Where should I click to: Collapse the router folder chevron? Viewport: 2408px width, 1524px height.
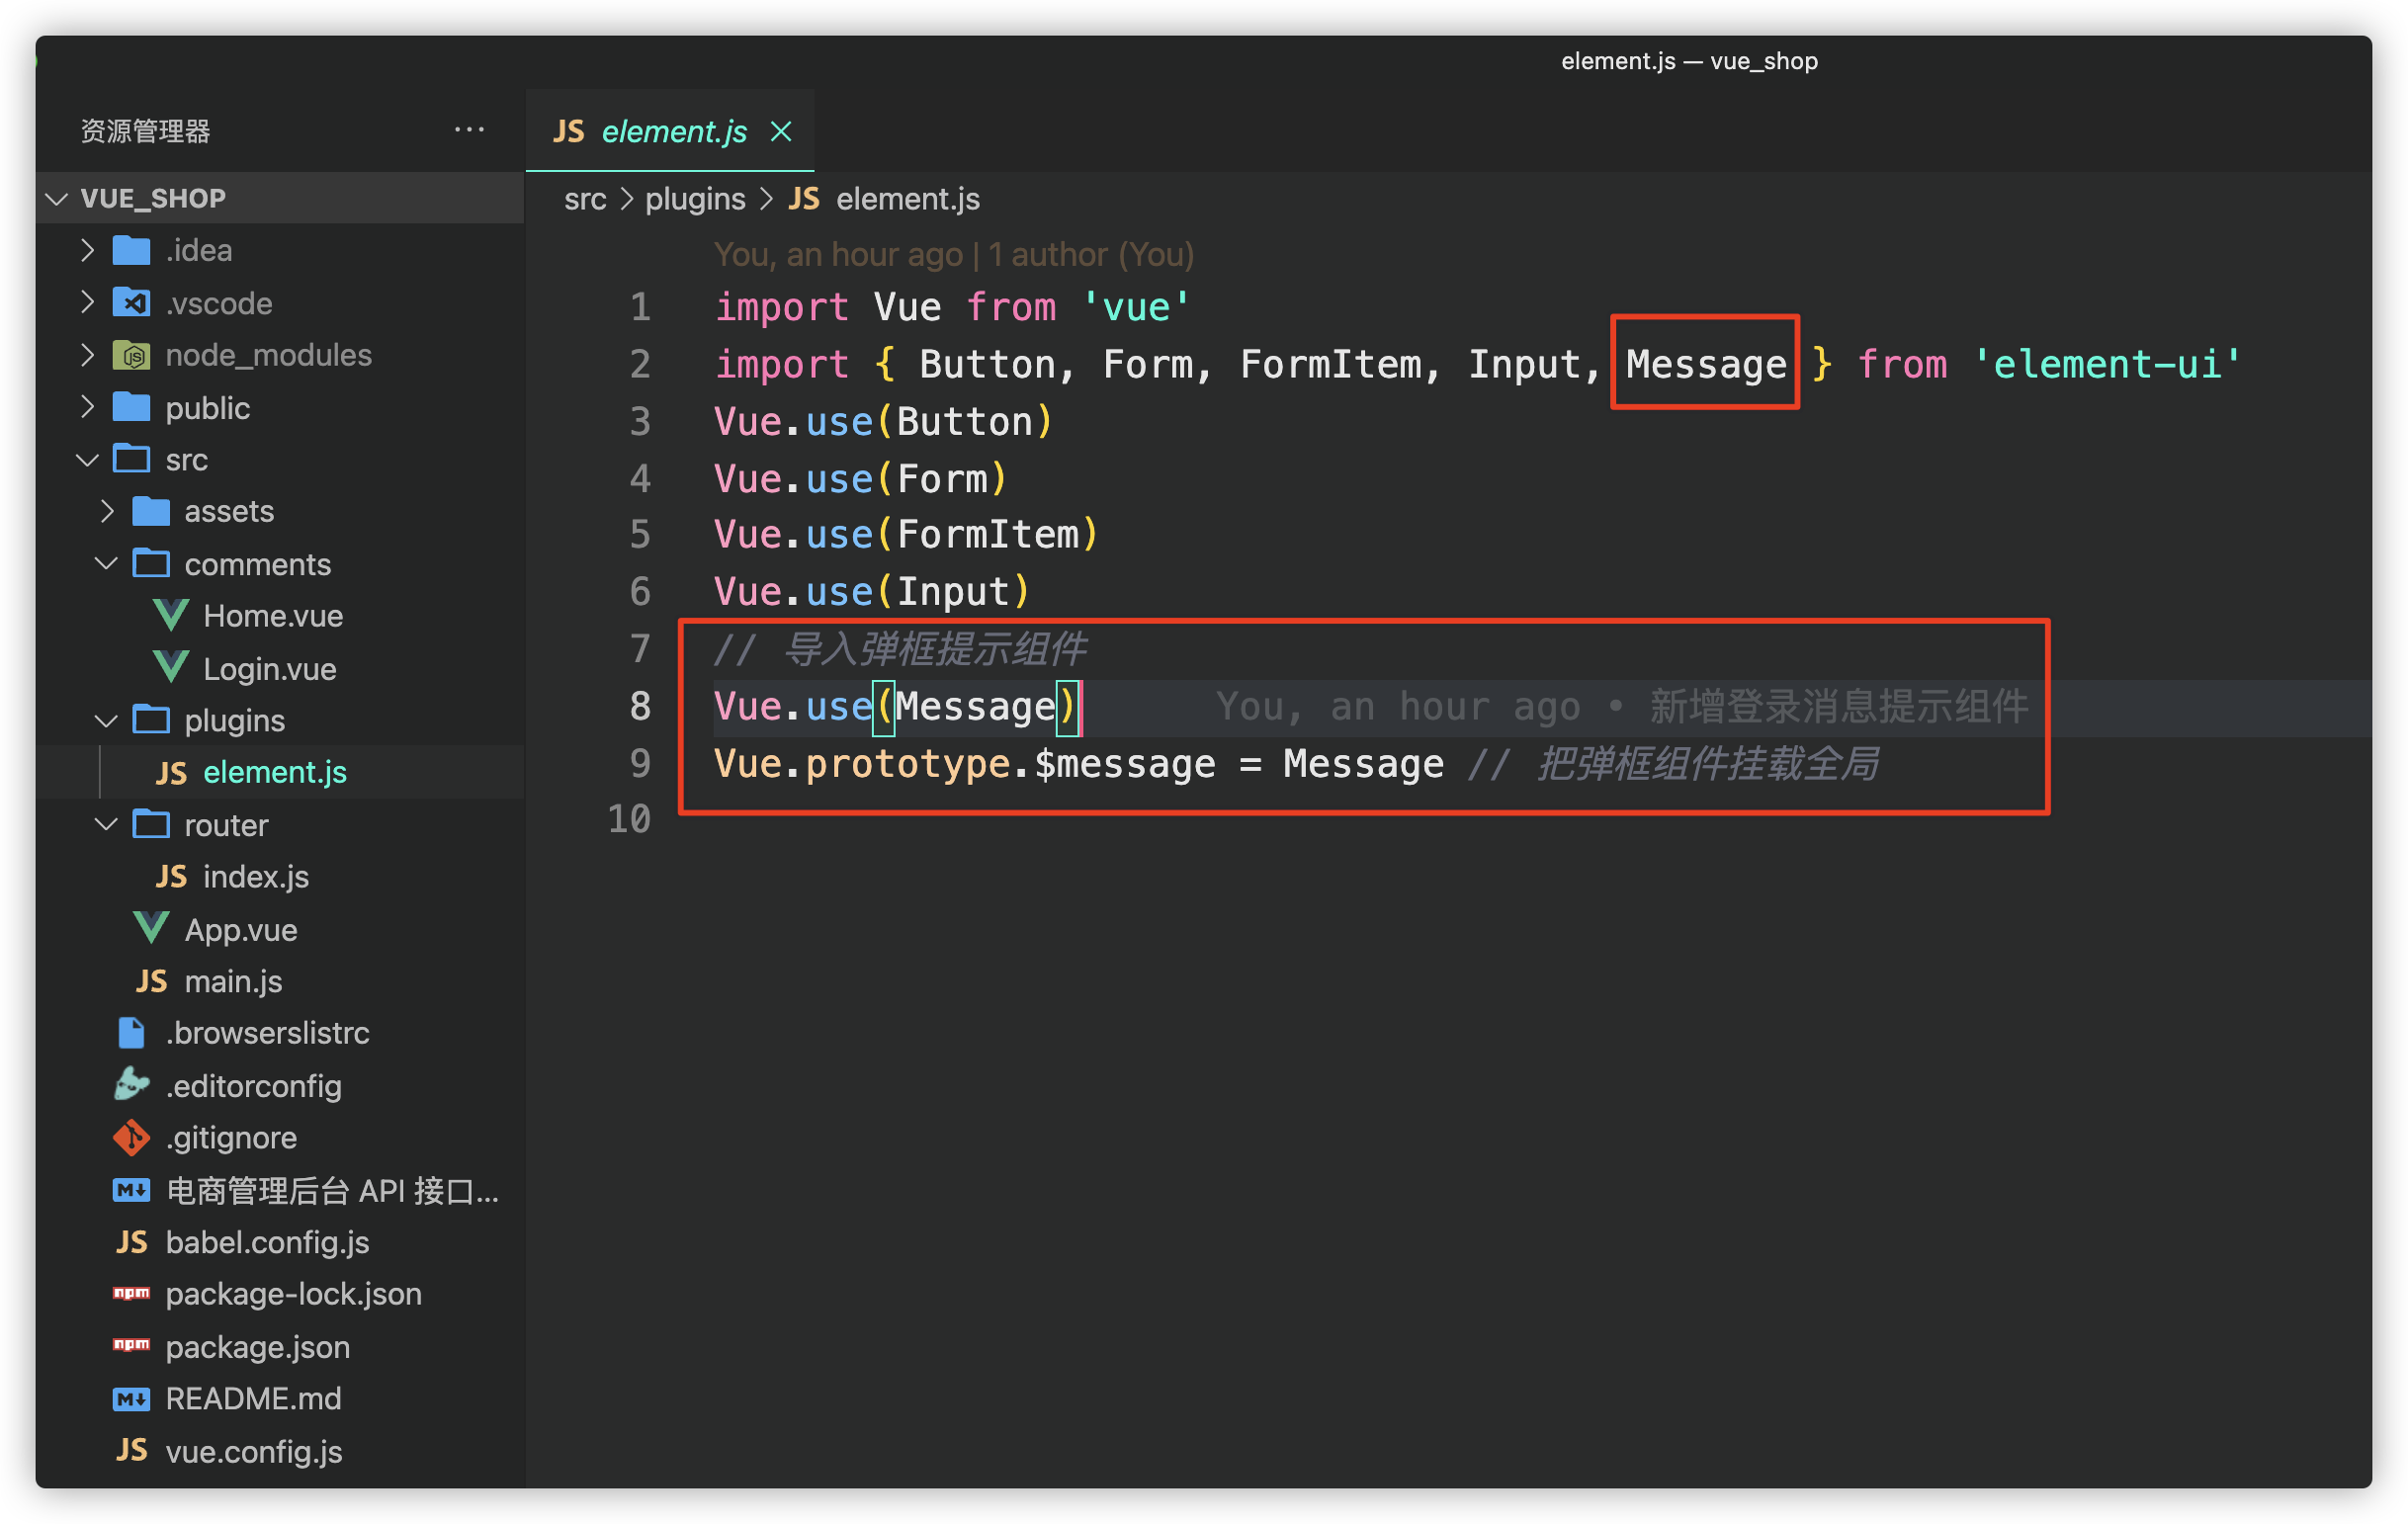click(x=106, y=824)
